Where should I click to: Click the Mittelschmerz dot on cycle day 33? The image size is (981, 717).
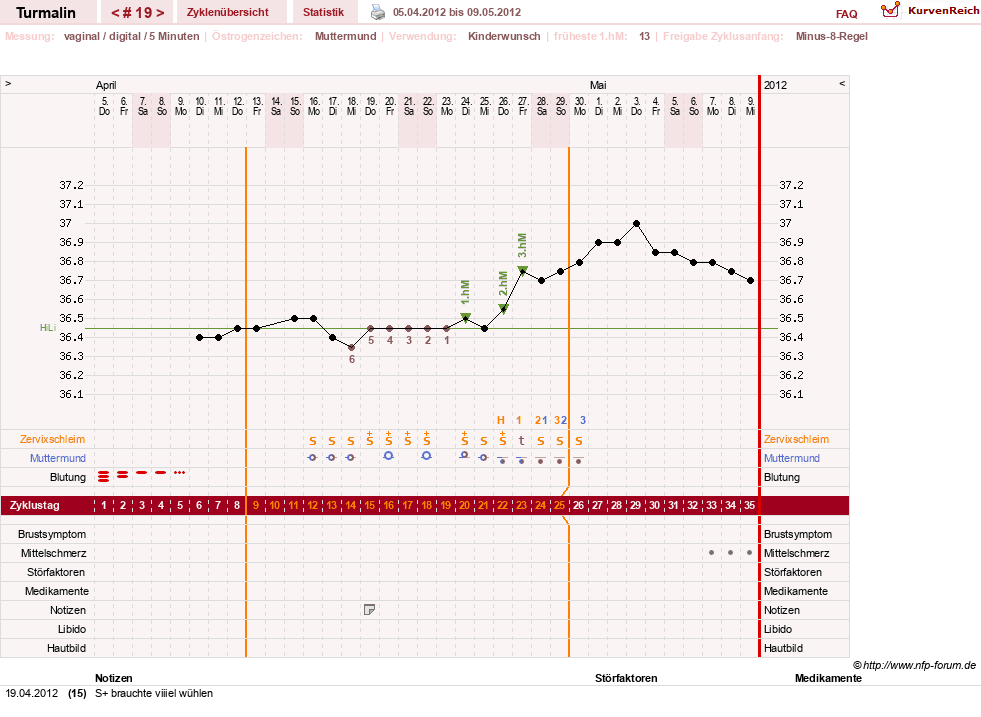pyautogui.click(x=711, y=552)
